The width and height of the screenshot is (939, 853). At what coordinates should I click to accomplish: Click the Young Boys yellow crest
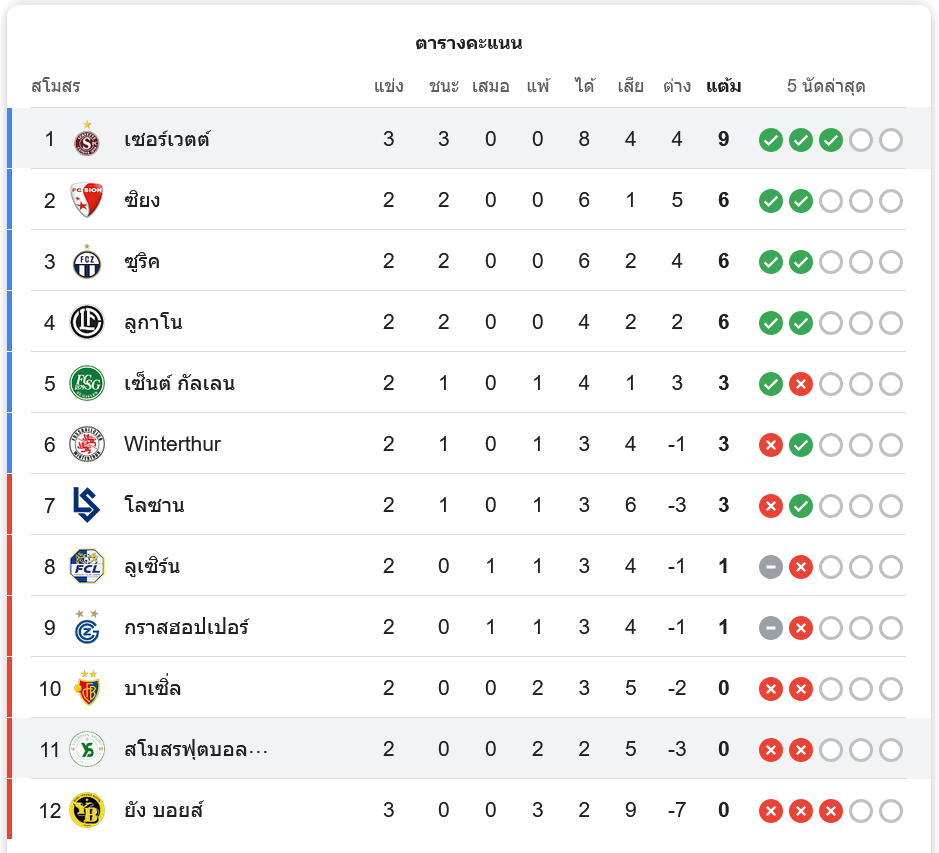click(87, 810)
